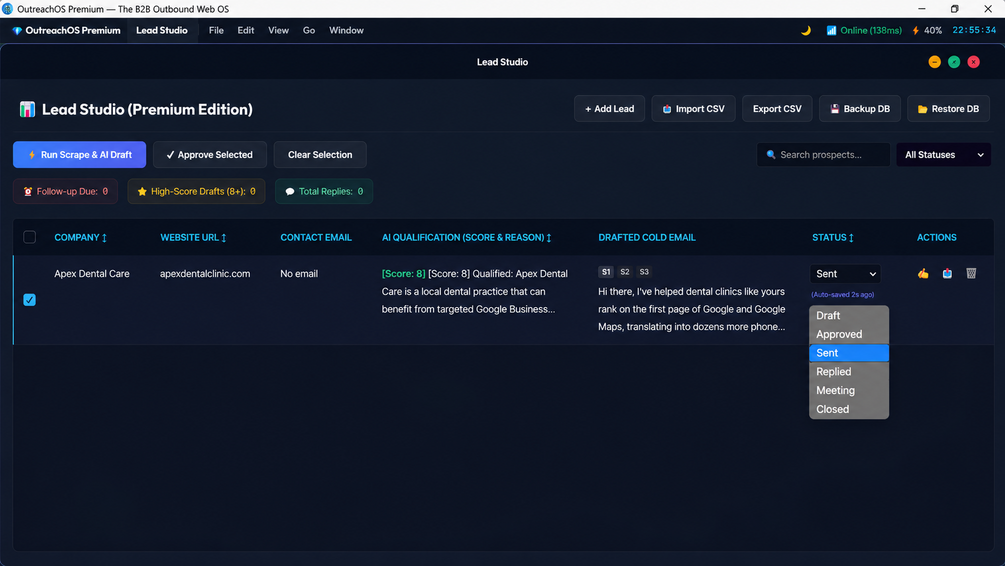Click the green [Score: 8] label
This screenshot has width=1005, height=566.
point(403,274)
